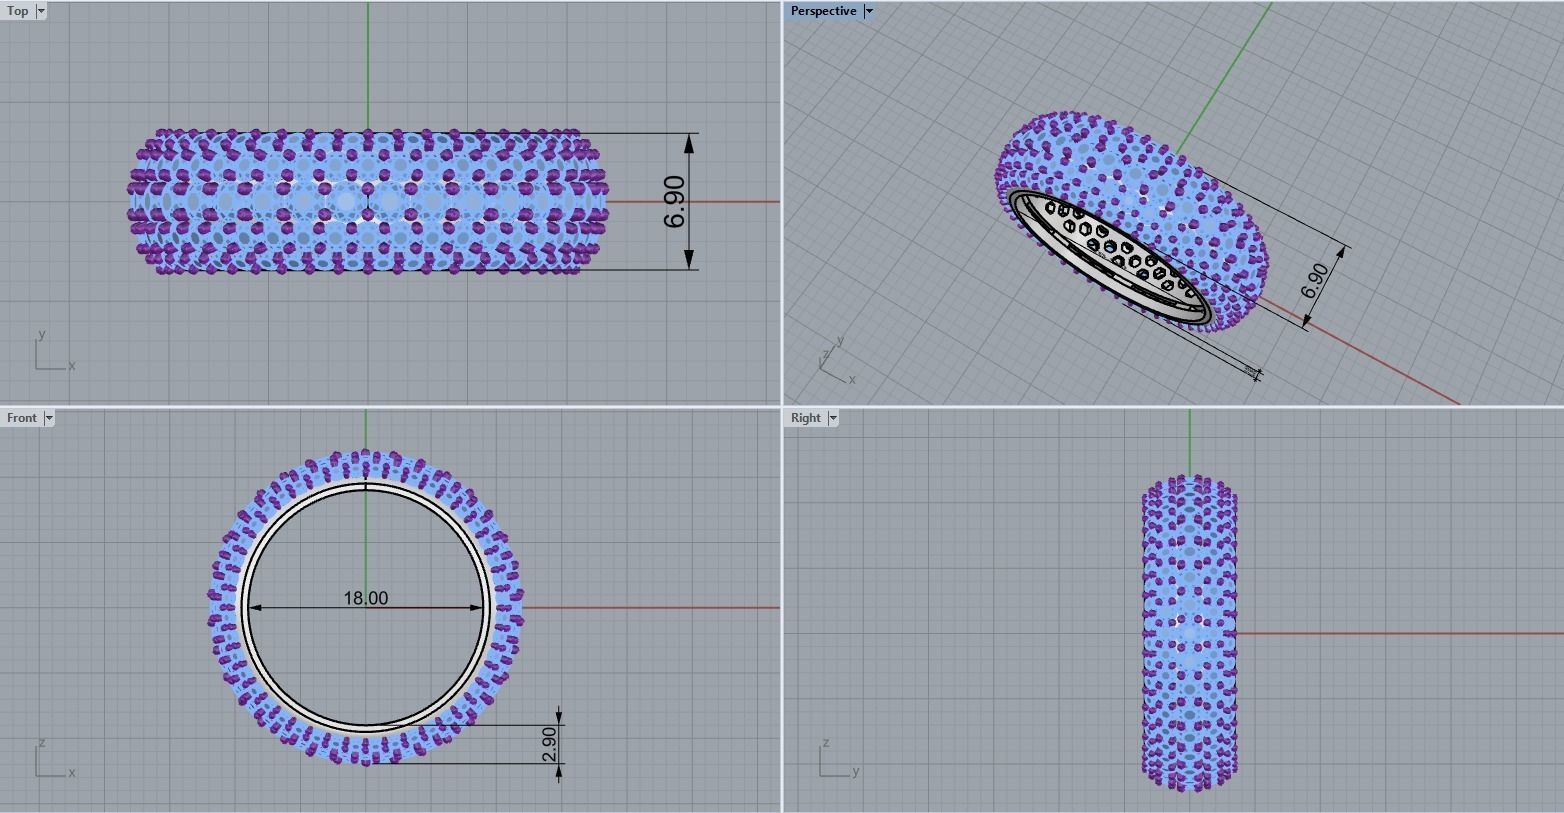The width and height of the screenshot is (1564, 813).
Task: Click the XY axis icon in Top viewport
Action: click(55, 352)
